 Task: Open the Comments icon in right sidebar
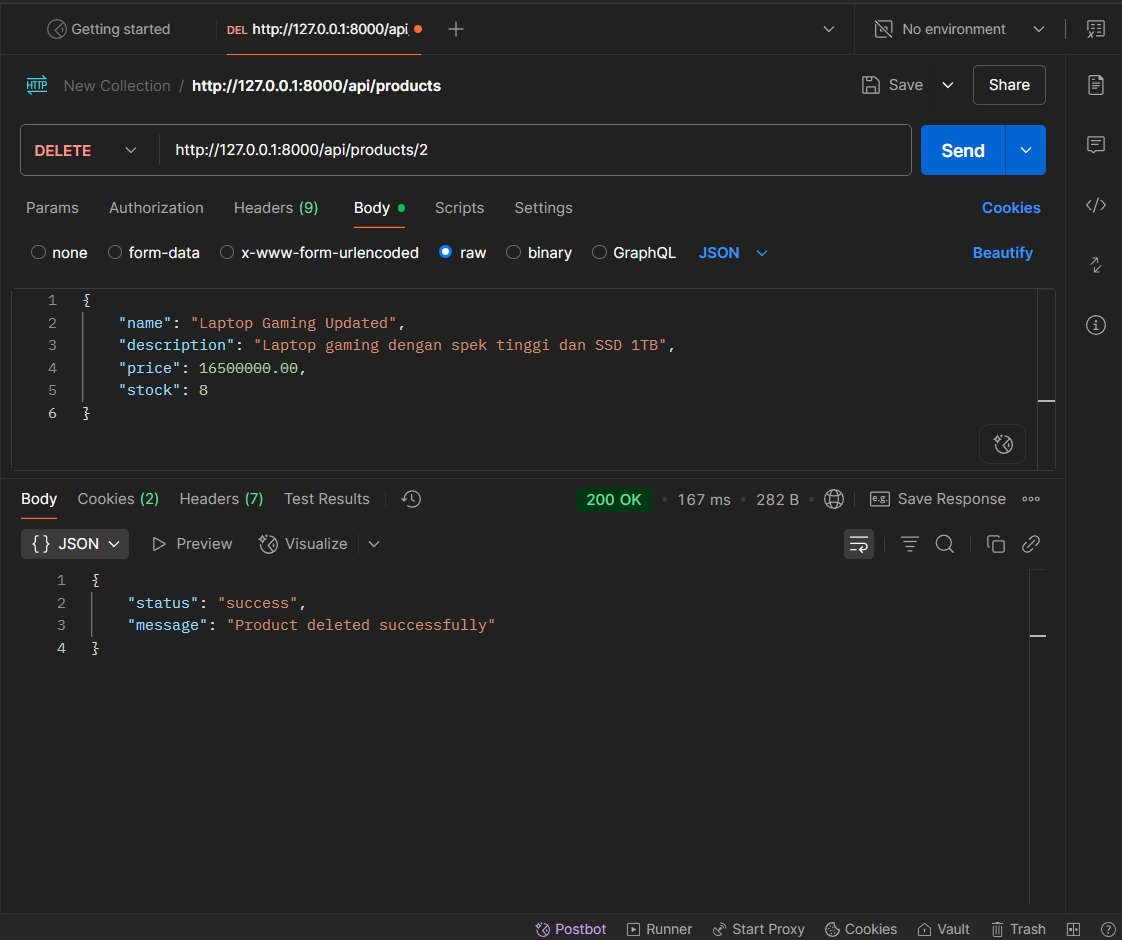click(1096, 145)
